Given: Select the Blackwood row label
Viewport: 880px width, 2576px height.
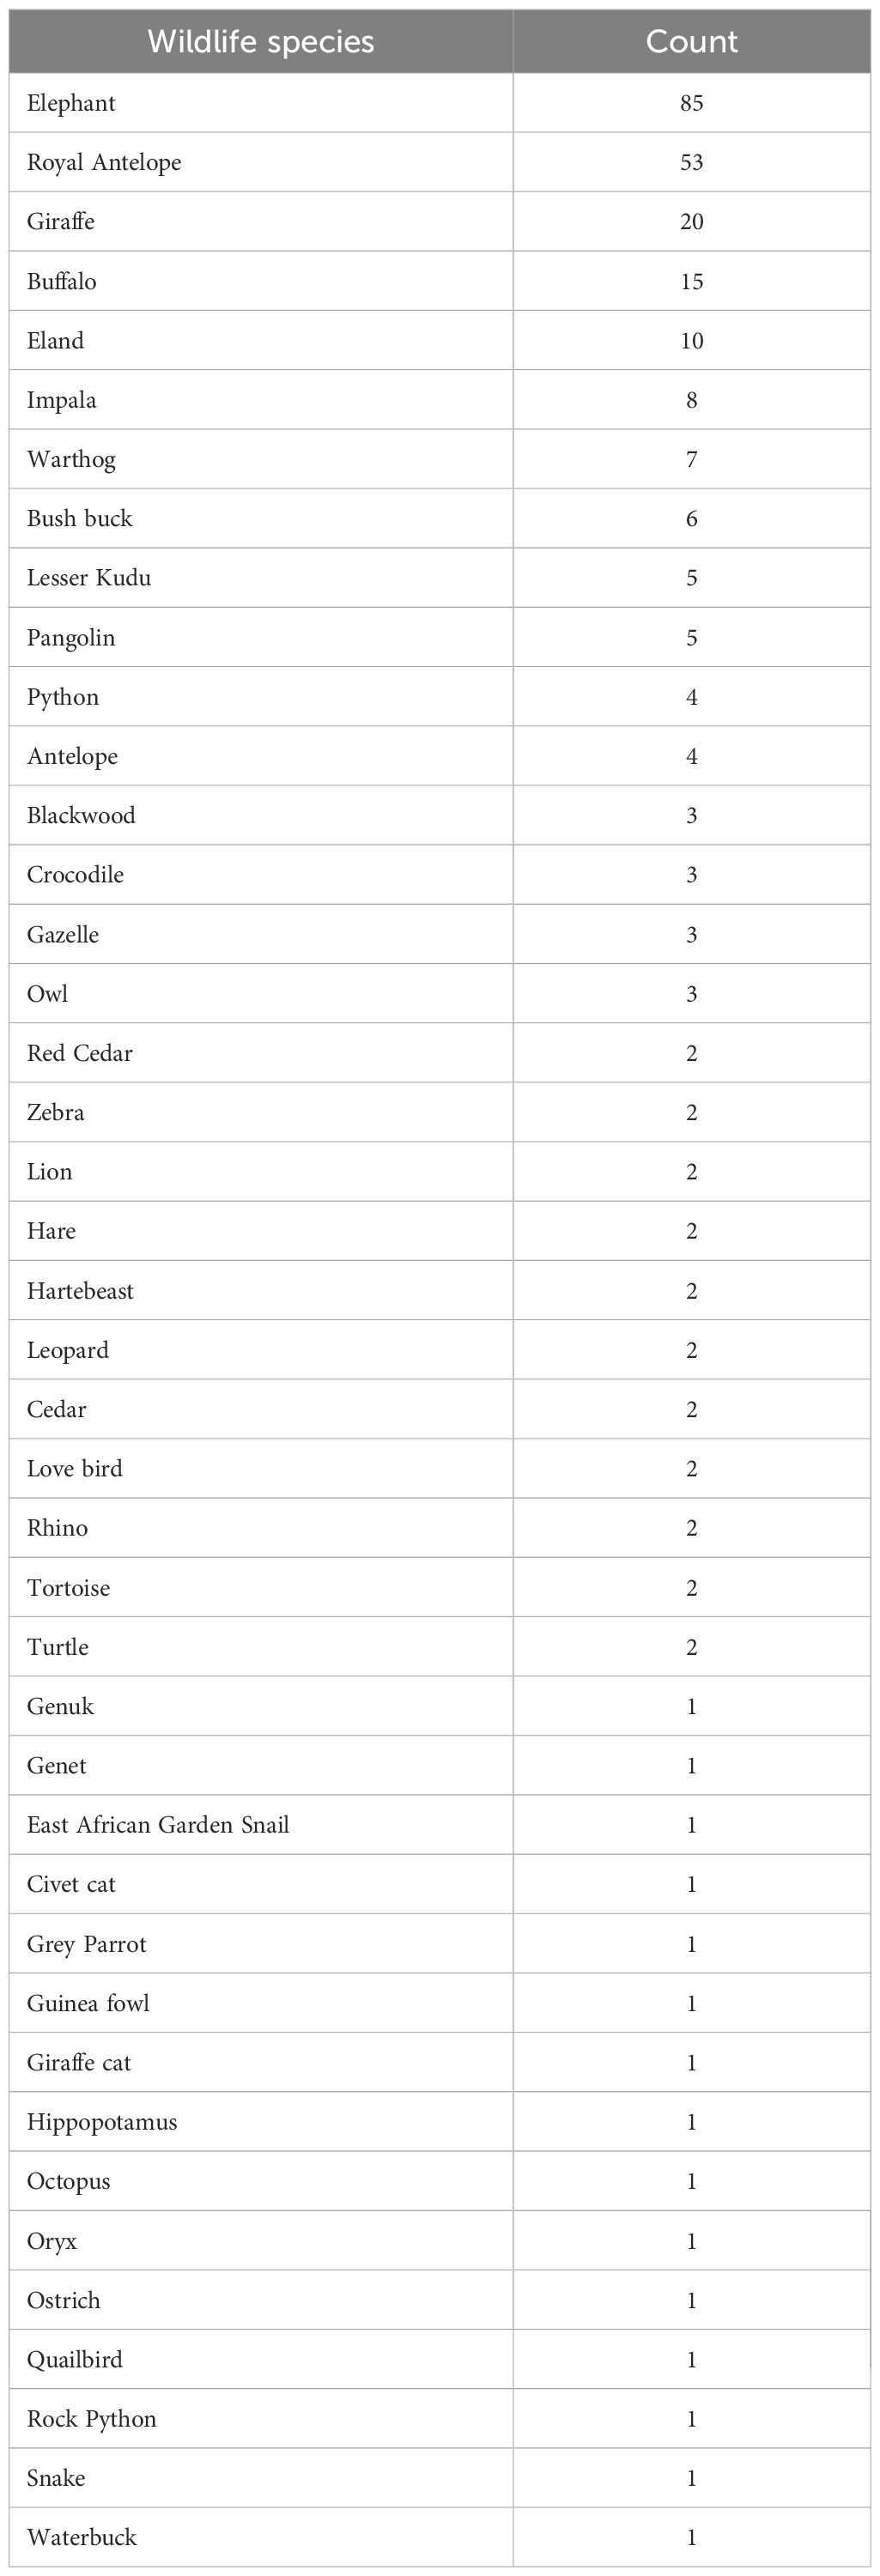Looking at the screenshot, I should [81, 815].
